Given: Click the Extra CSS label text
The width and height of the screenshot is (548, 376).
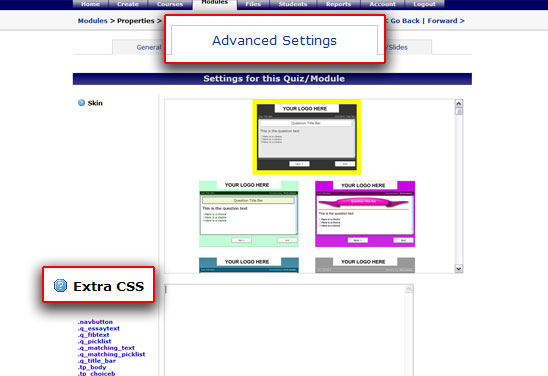Looking at the screenshot, I should pos(108,287).
